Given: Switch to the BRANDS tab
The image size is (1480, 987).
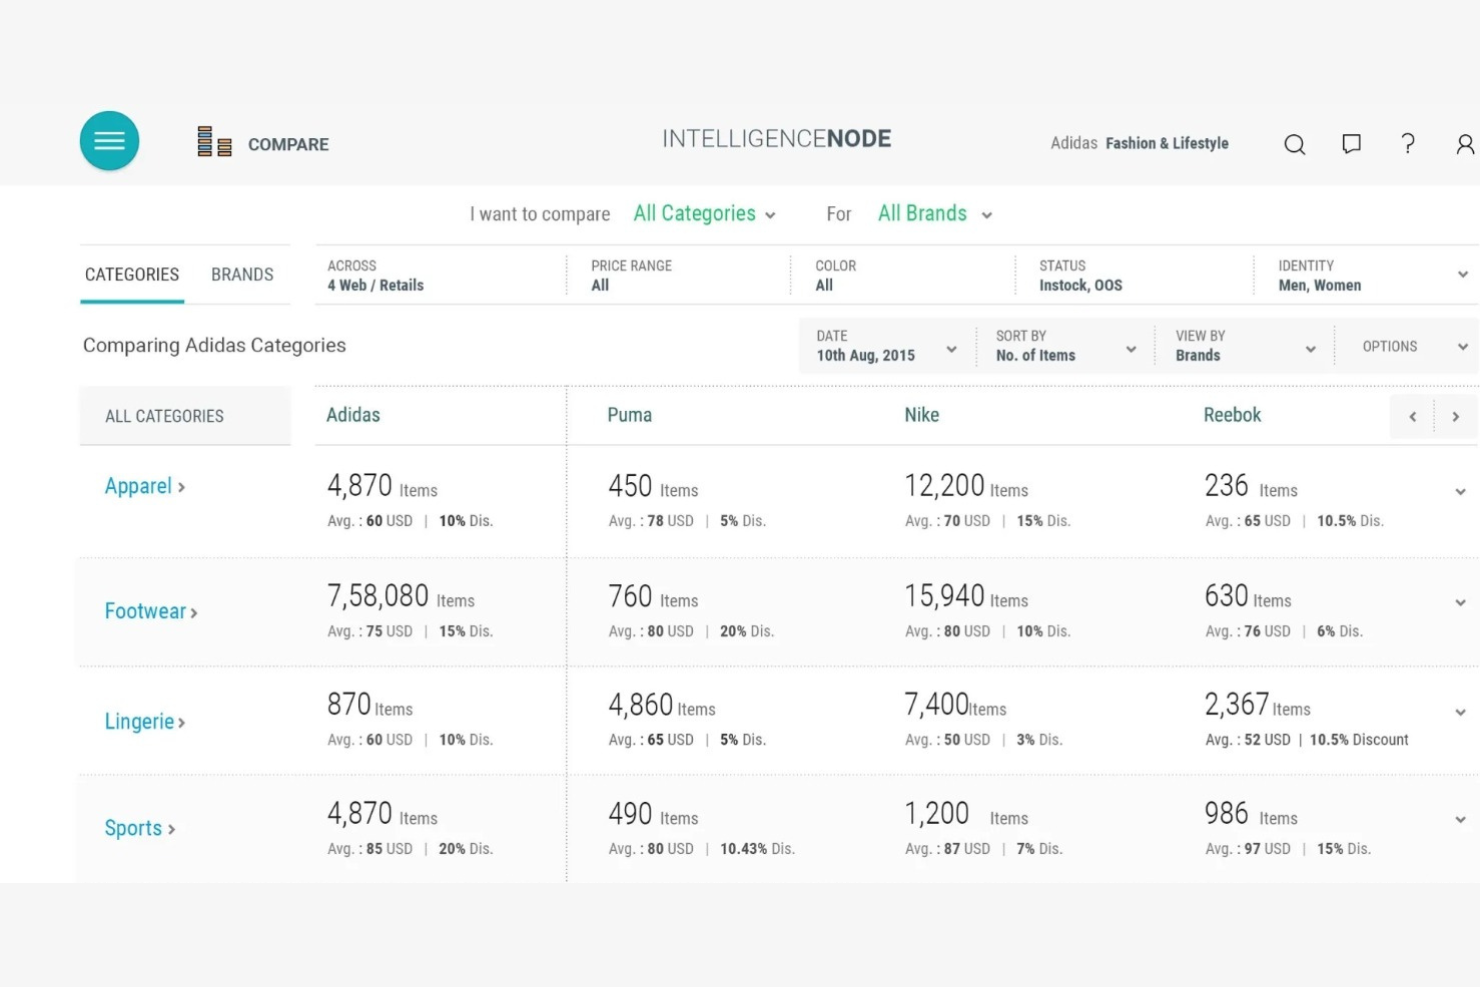Looking at the screenshot, I should 242,274.
